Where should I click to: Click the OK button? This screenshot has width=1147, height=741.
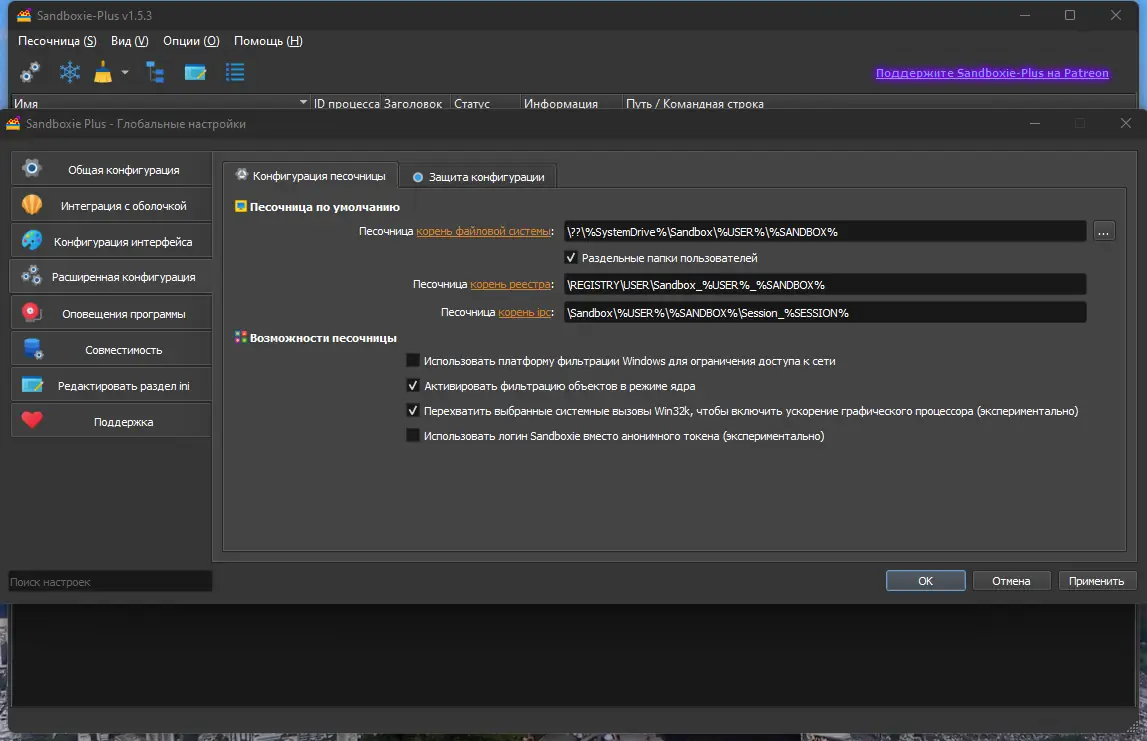point(925,581)
